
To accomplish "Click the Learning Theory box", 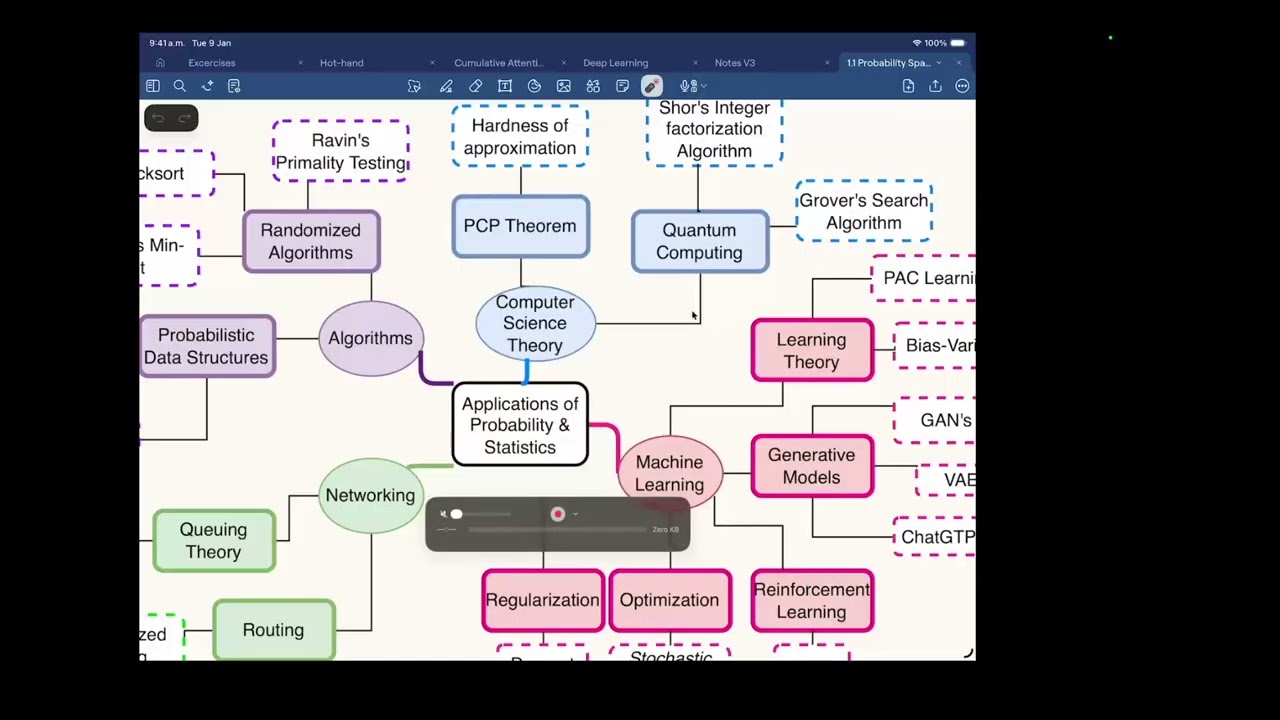I will (x=812, y=351).
